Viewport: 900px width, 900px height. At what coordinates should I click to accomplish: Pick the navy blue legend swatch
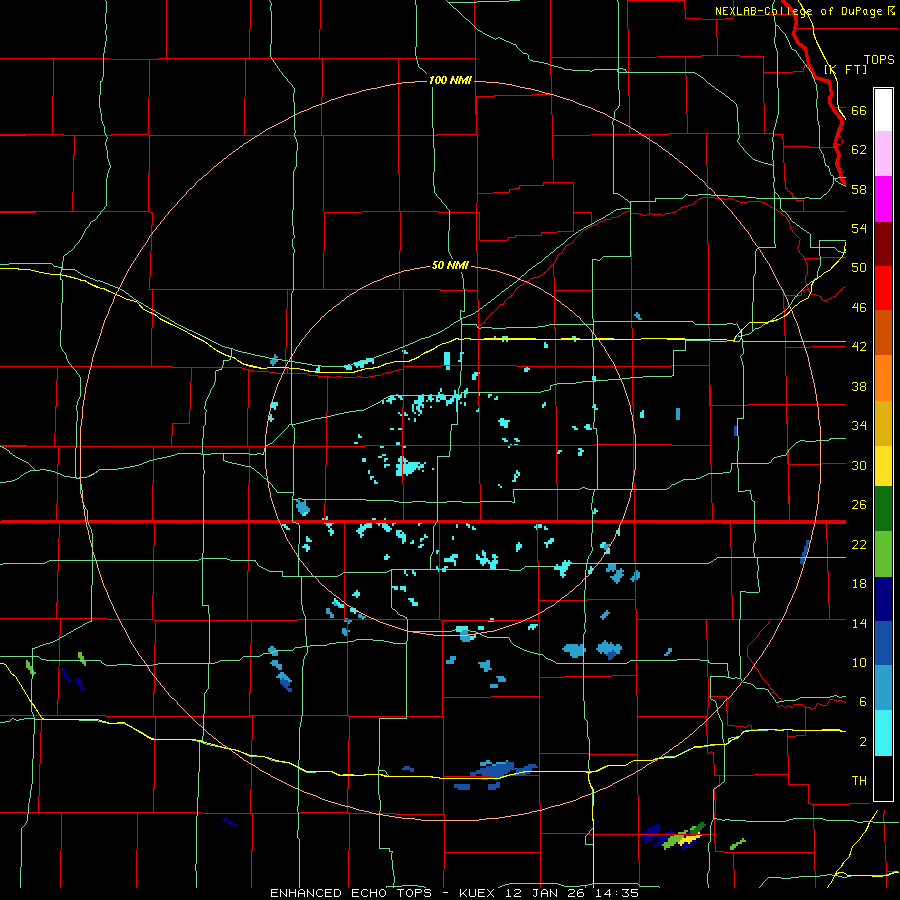[883, 599]
